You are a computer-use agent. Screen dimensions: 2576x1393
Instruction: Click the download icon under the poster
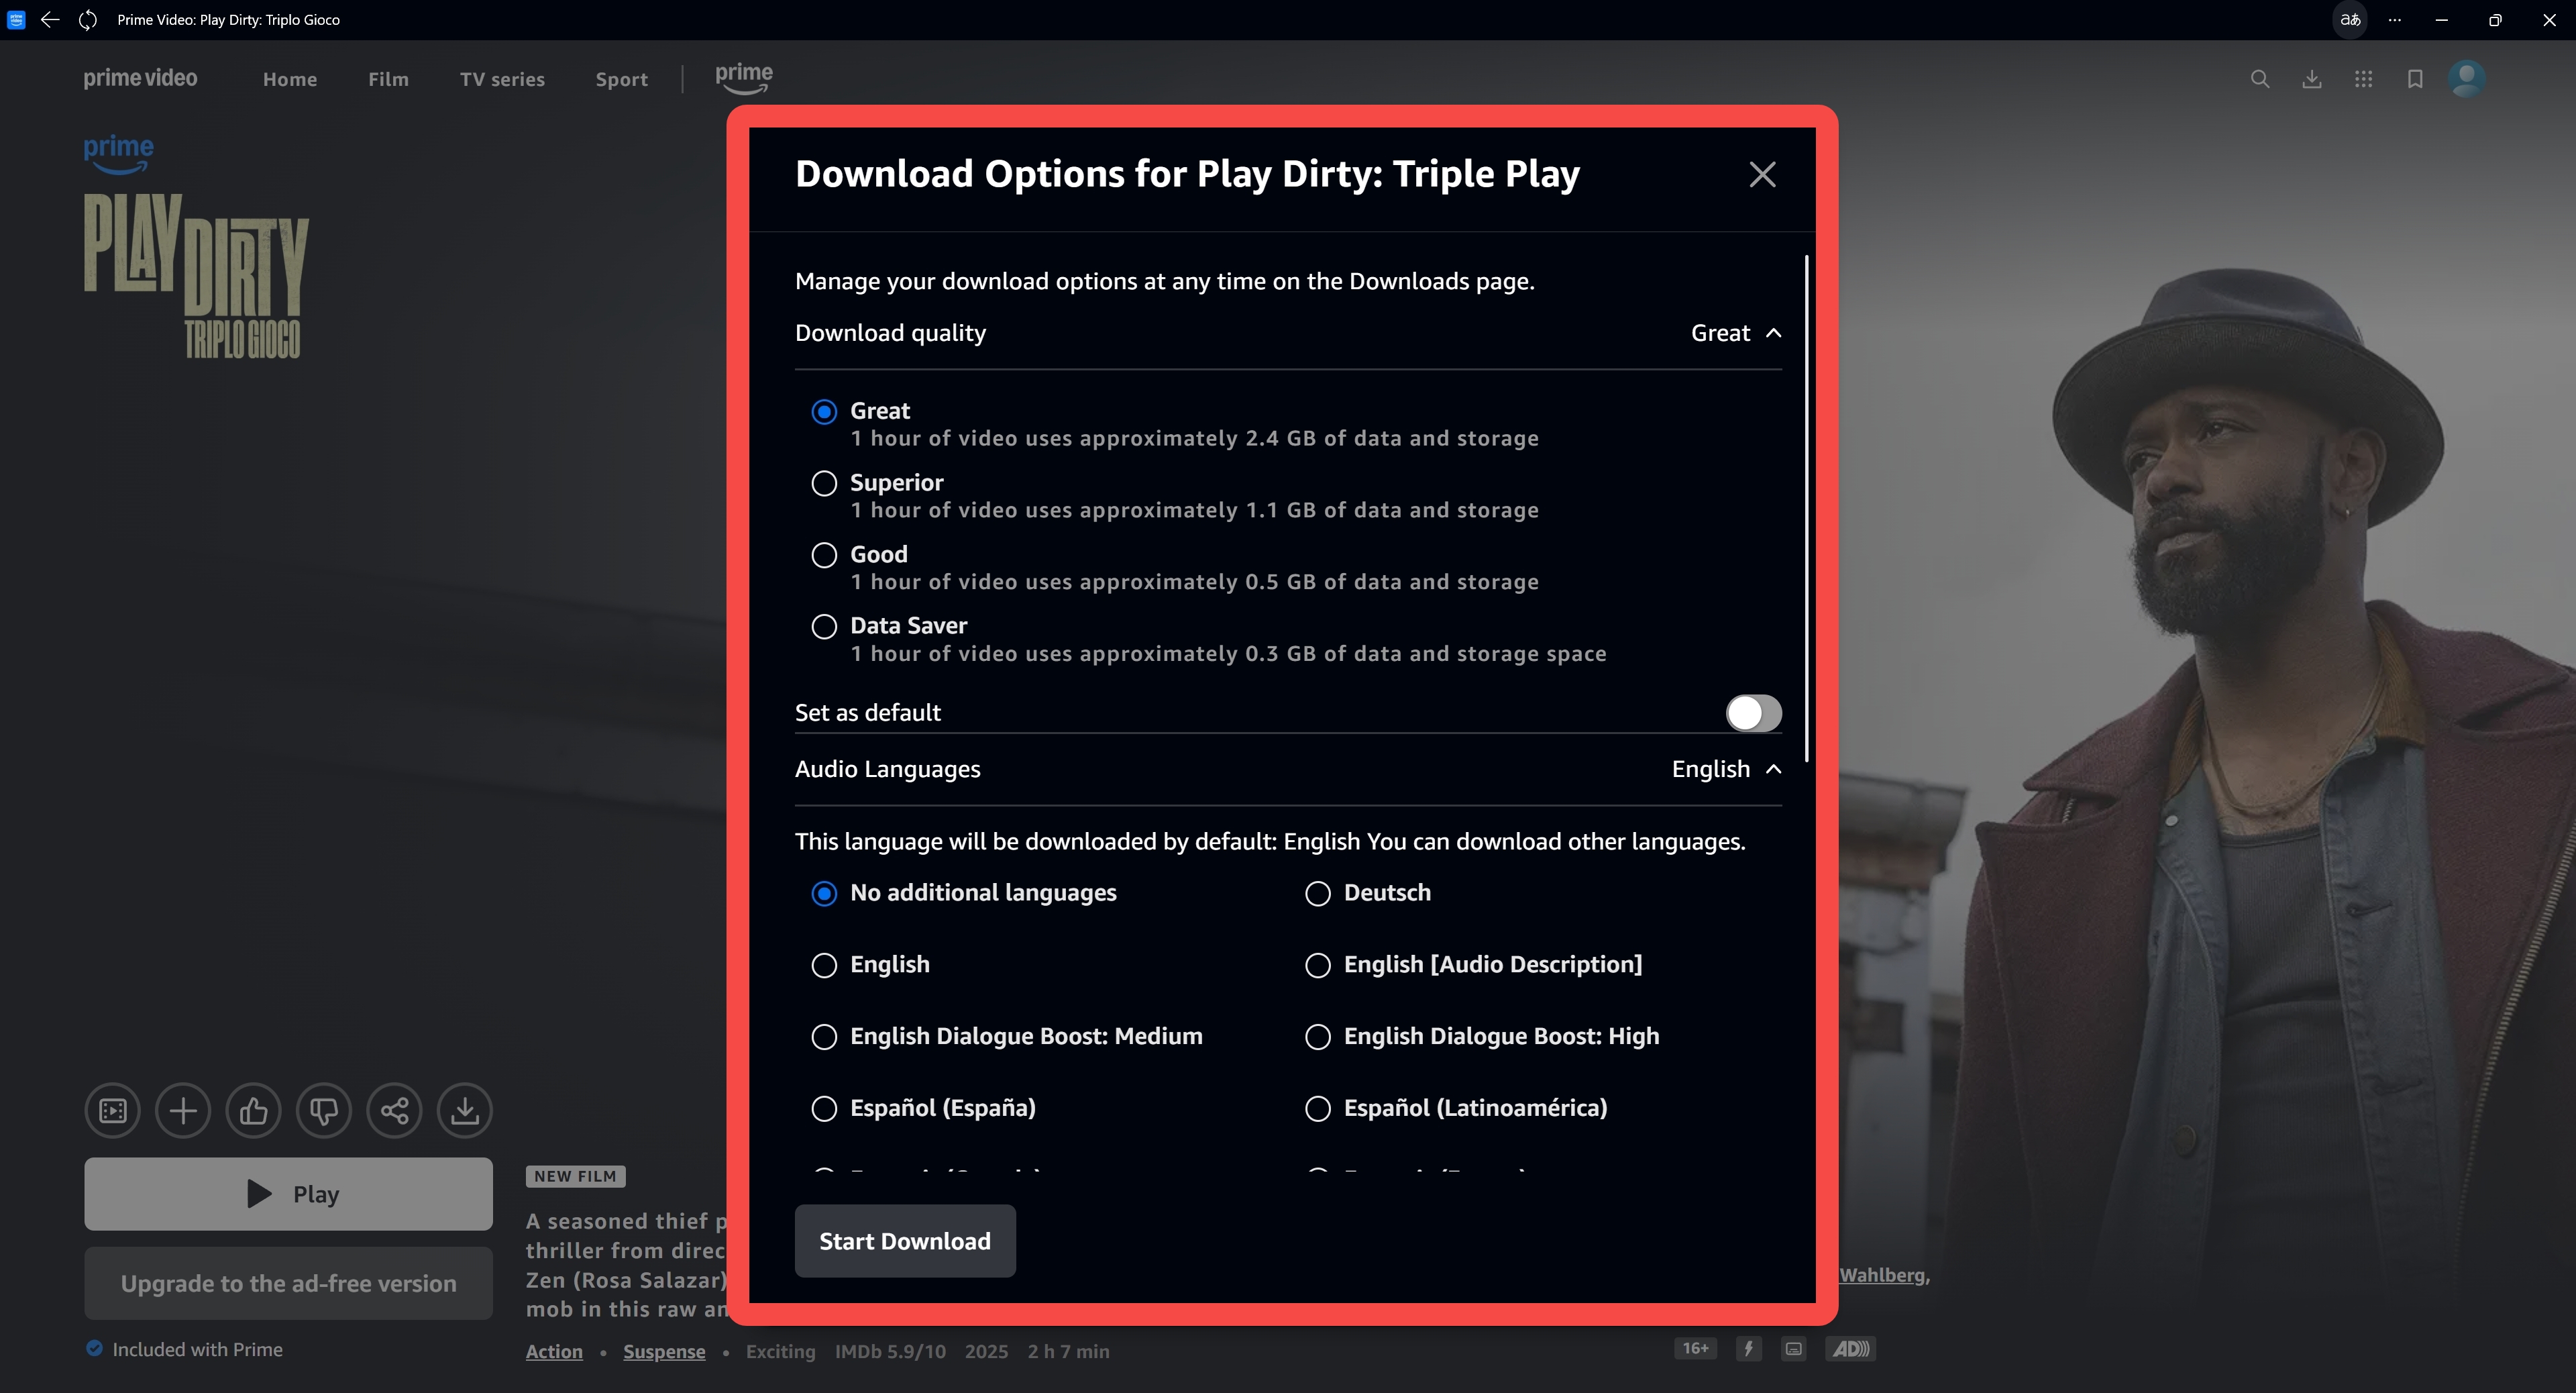coord(464,1110)
